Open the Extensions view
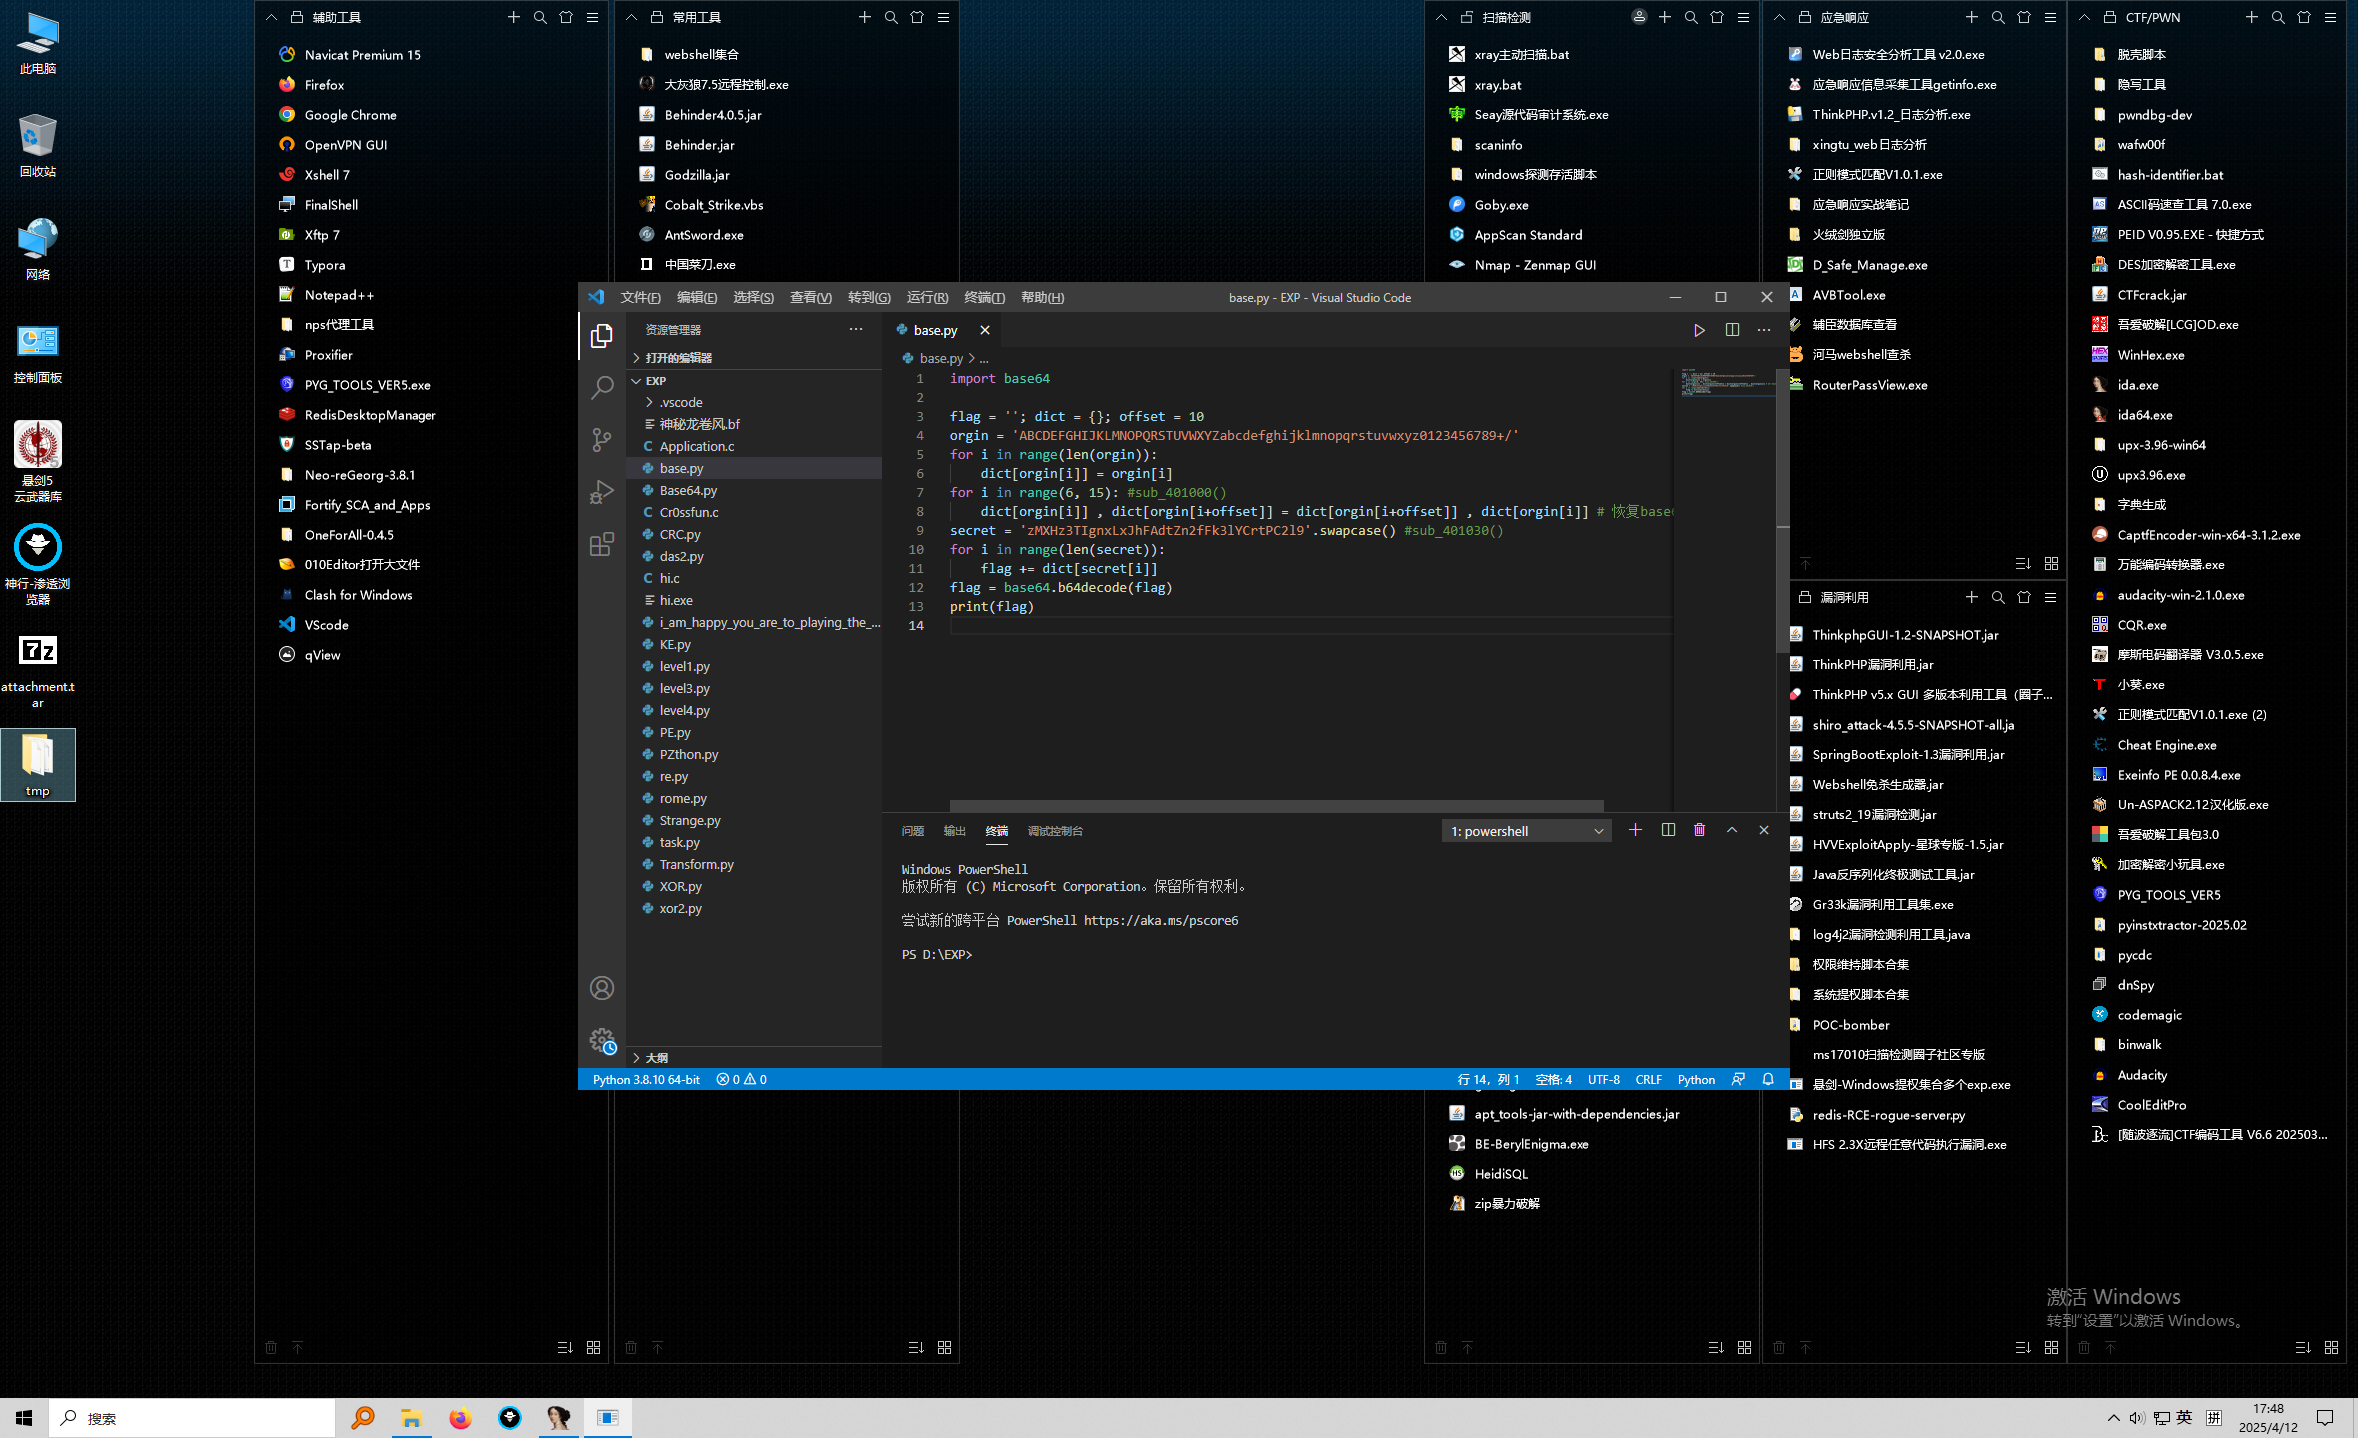Screen dimensions: 2358x1438 pyautogui.click(x=601, y=545)
